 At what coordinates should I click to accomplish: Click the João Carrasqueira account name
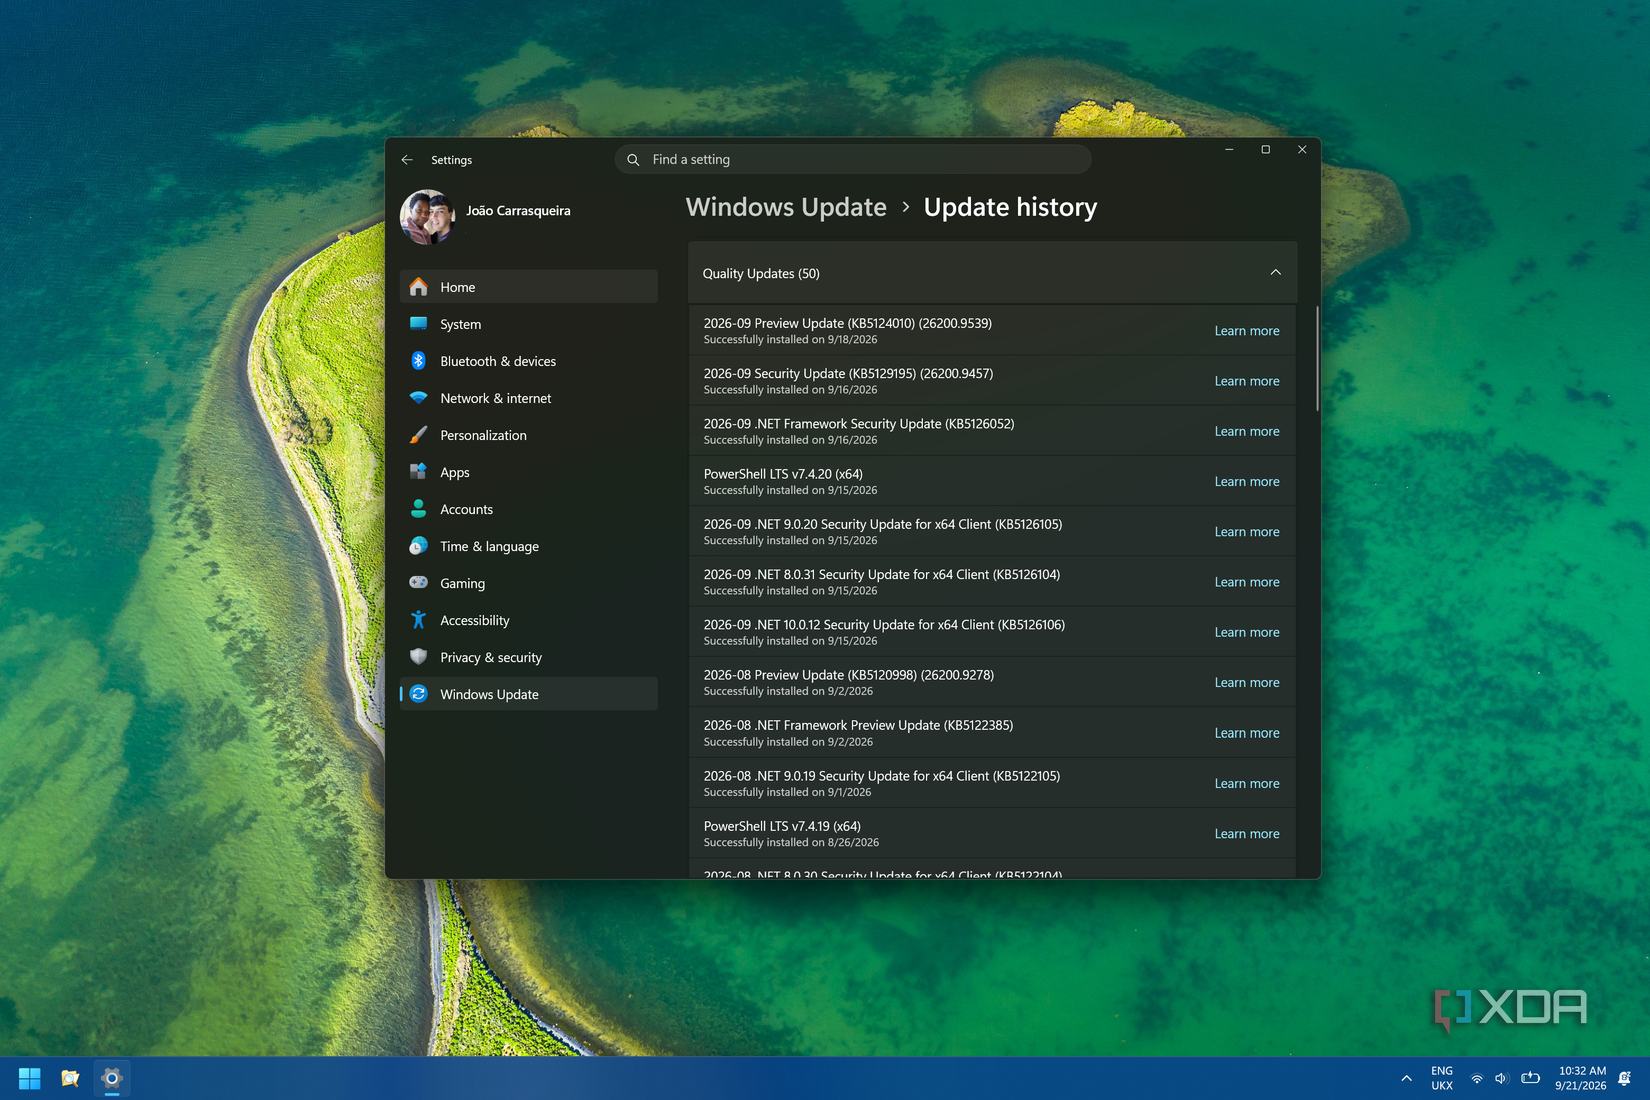pyautogui.click(x=518, y=211)
